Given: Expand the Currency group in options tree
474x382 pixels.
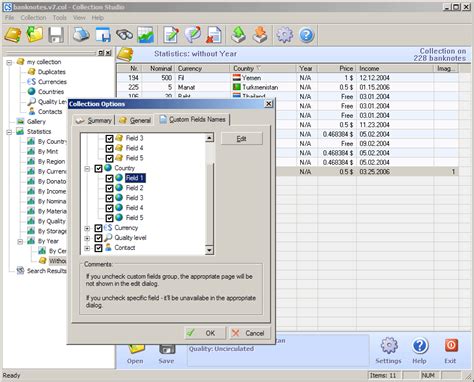Looking at the screenshot, I should click(x=87, y=229).
